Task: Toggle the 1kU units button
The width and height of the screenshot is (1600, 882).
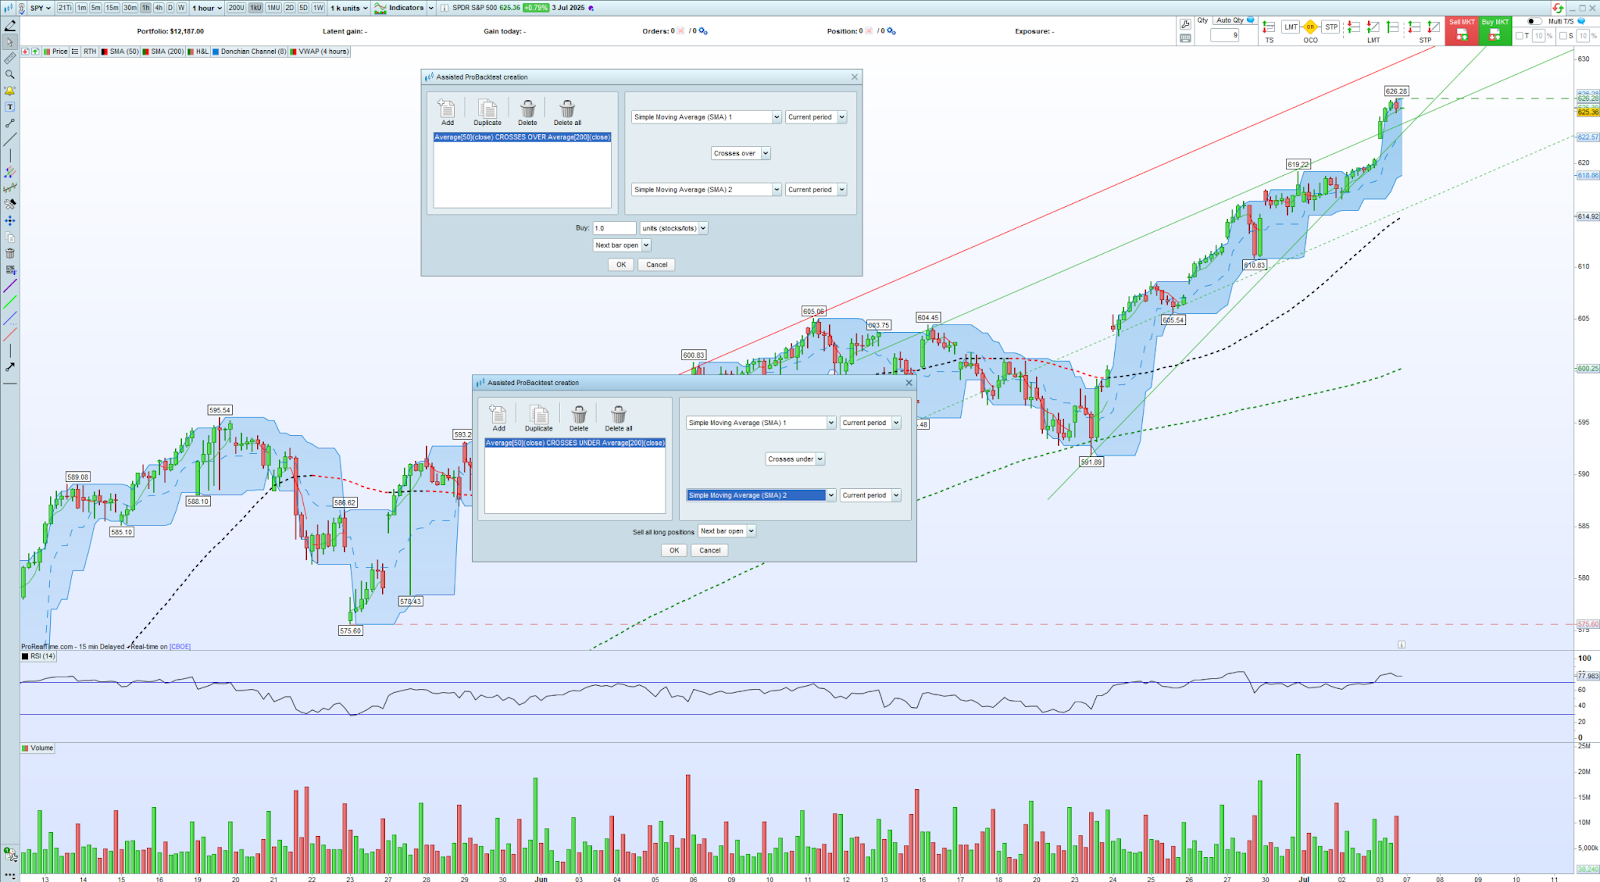Action: click(x=256, y=8)
